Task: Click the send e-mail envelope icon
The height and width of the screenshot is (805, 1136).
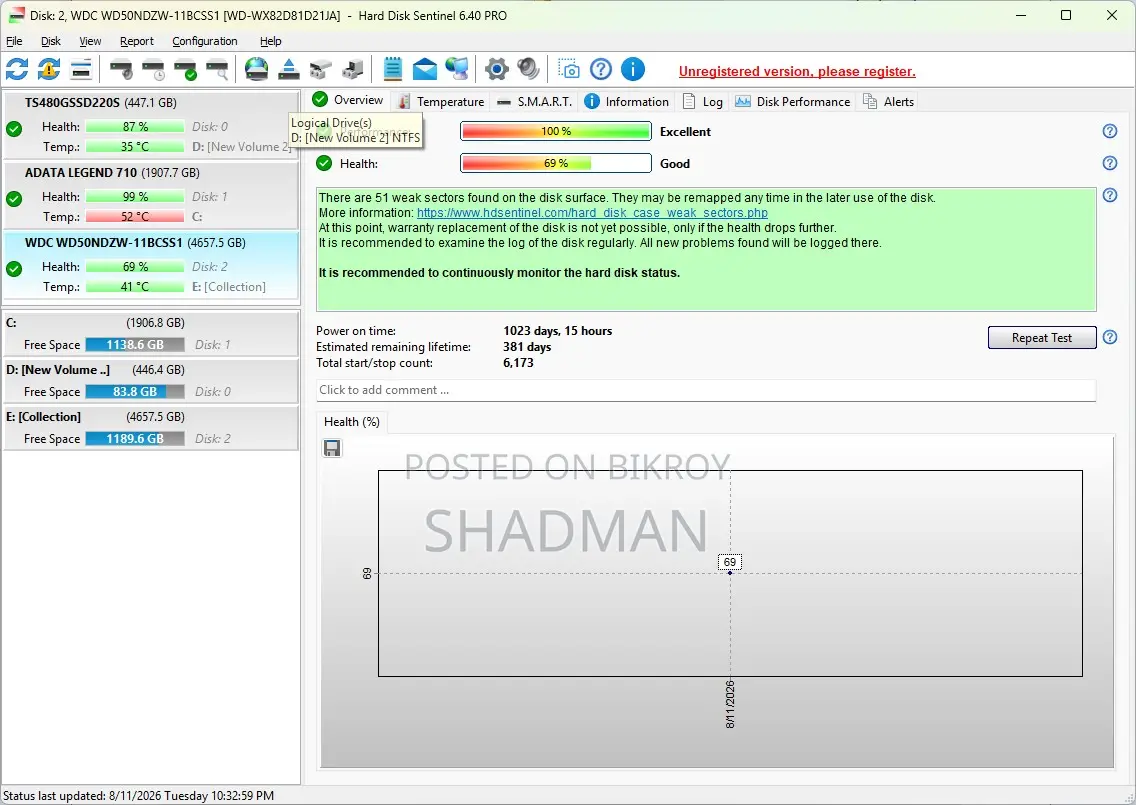Action: click(425, 70)
